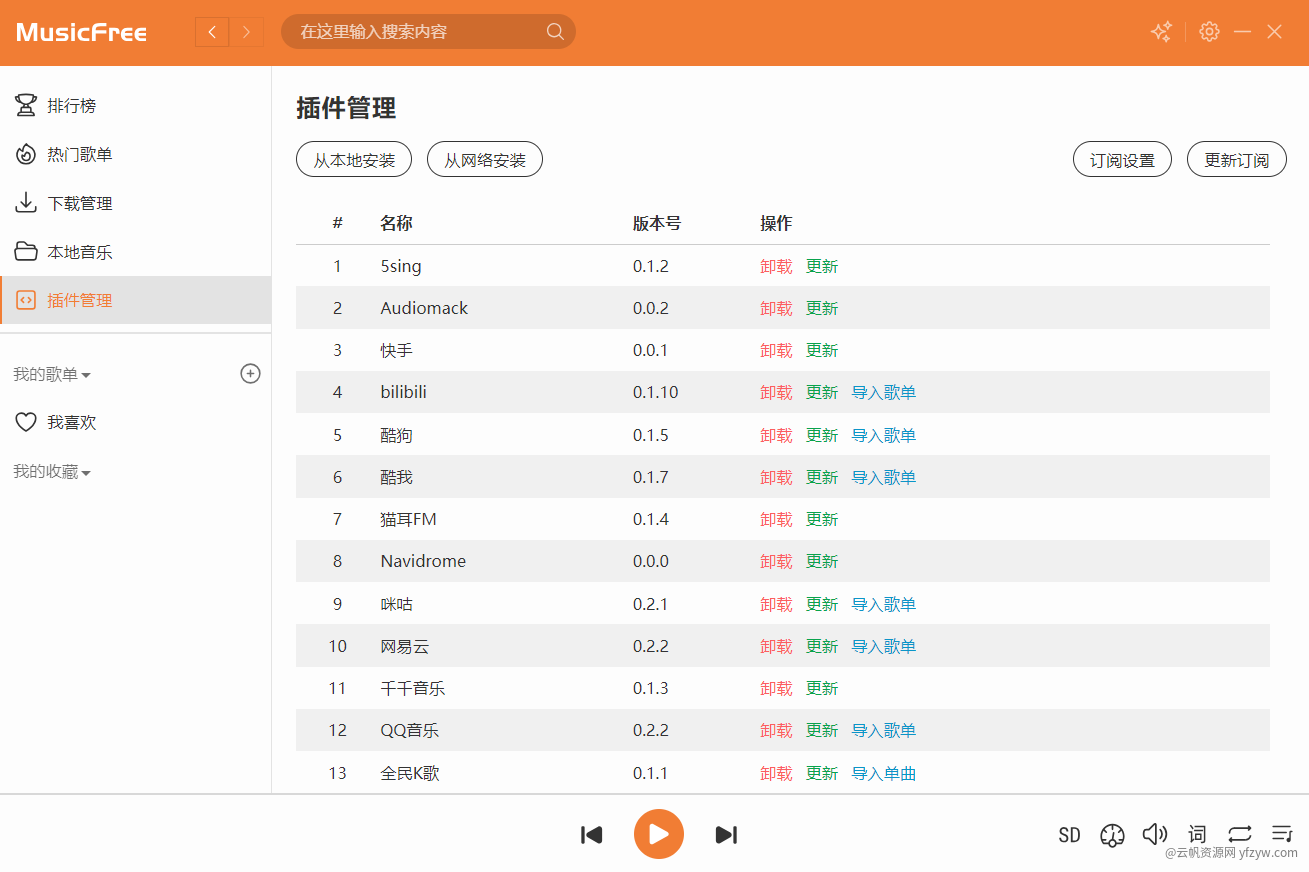1309x872 pixels.
Task: Click the back navigation arrow
Action: 212,32
